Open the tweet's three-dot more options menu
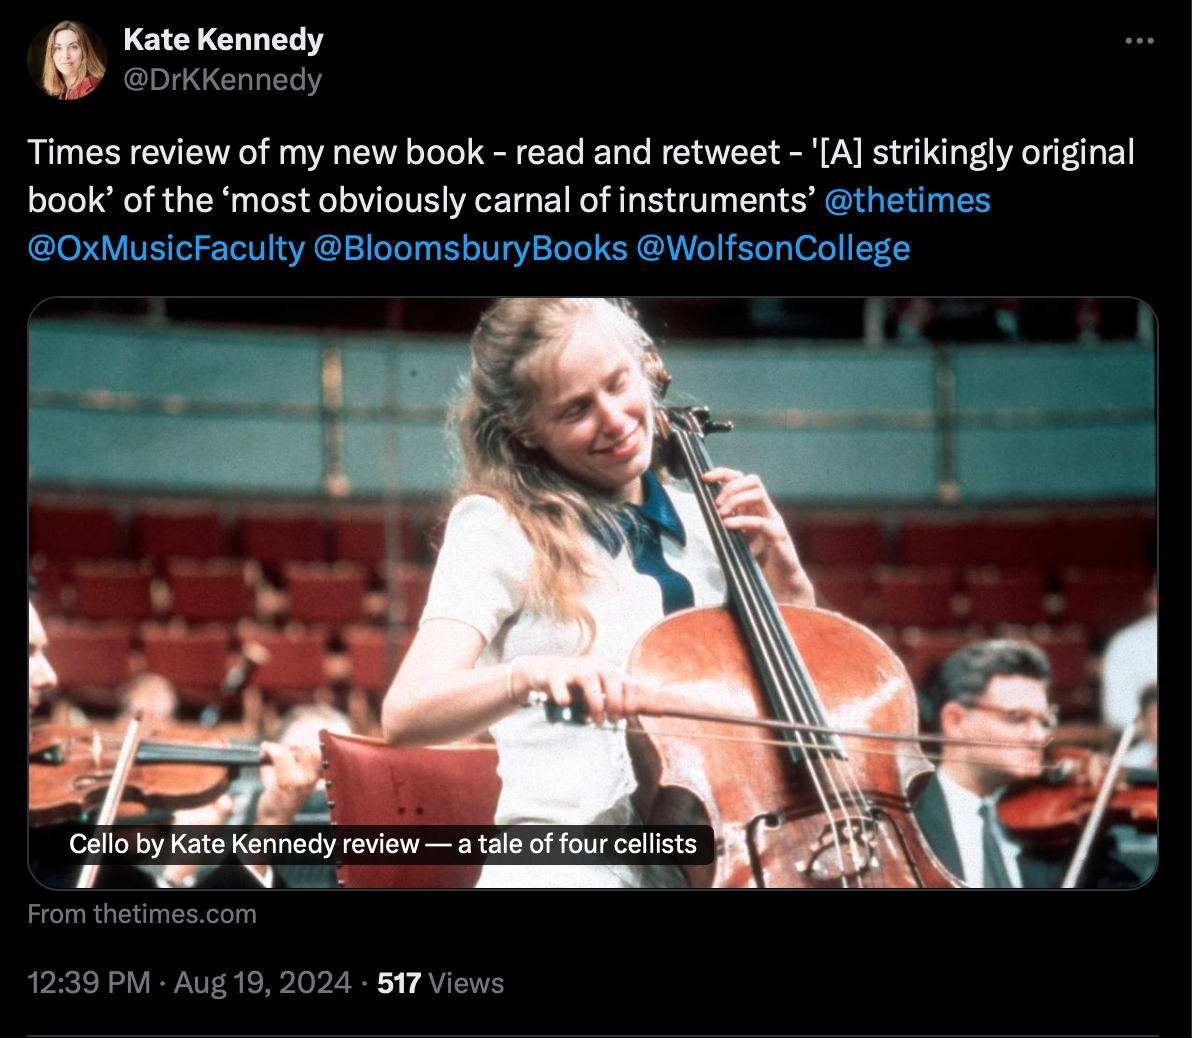The image size is (1192, 1038). 1139,41
